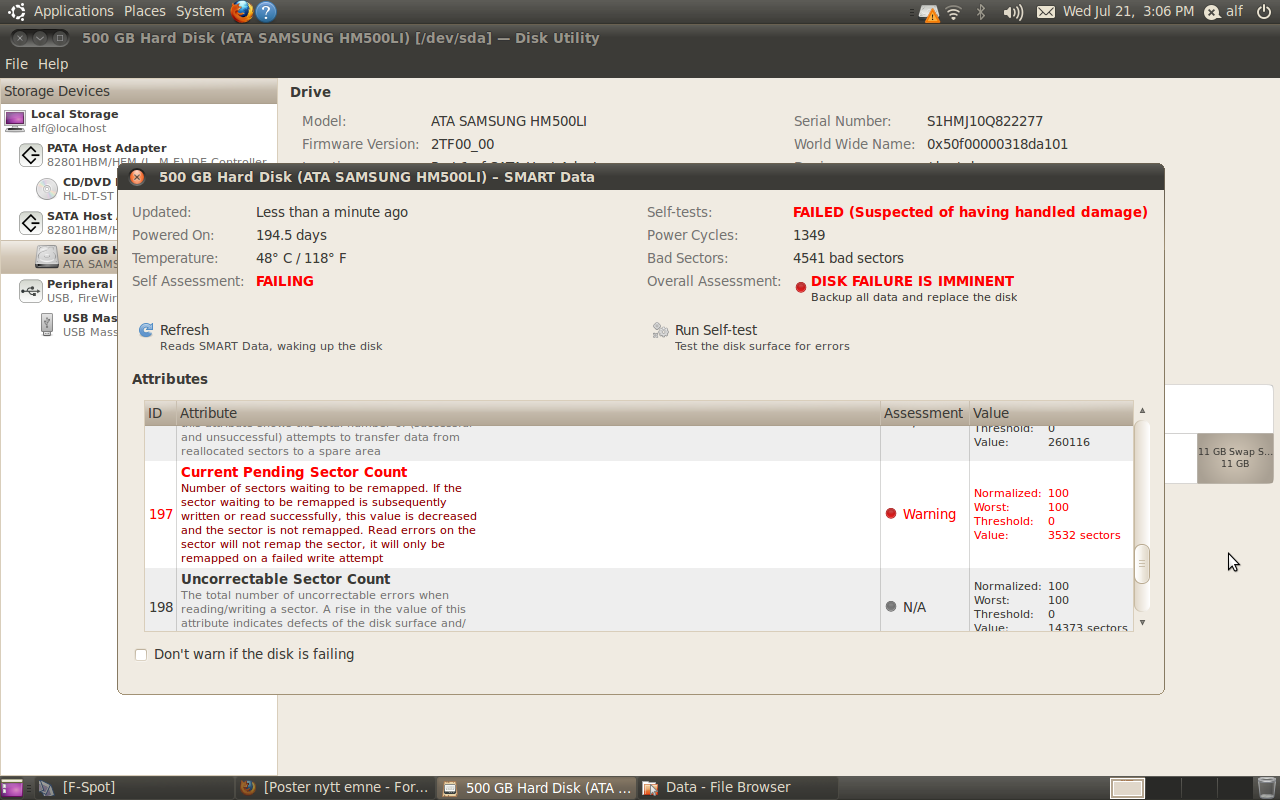Open the Applications menu
Image resolution: width=1280 pixels, height=800 pixels.
74,11
